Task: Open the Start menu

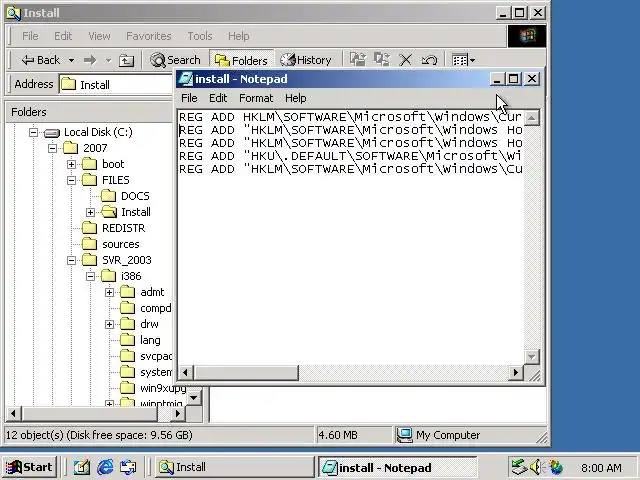Action: click(29, 467)
